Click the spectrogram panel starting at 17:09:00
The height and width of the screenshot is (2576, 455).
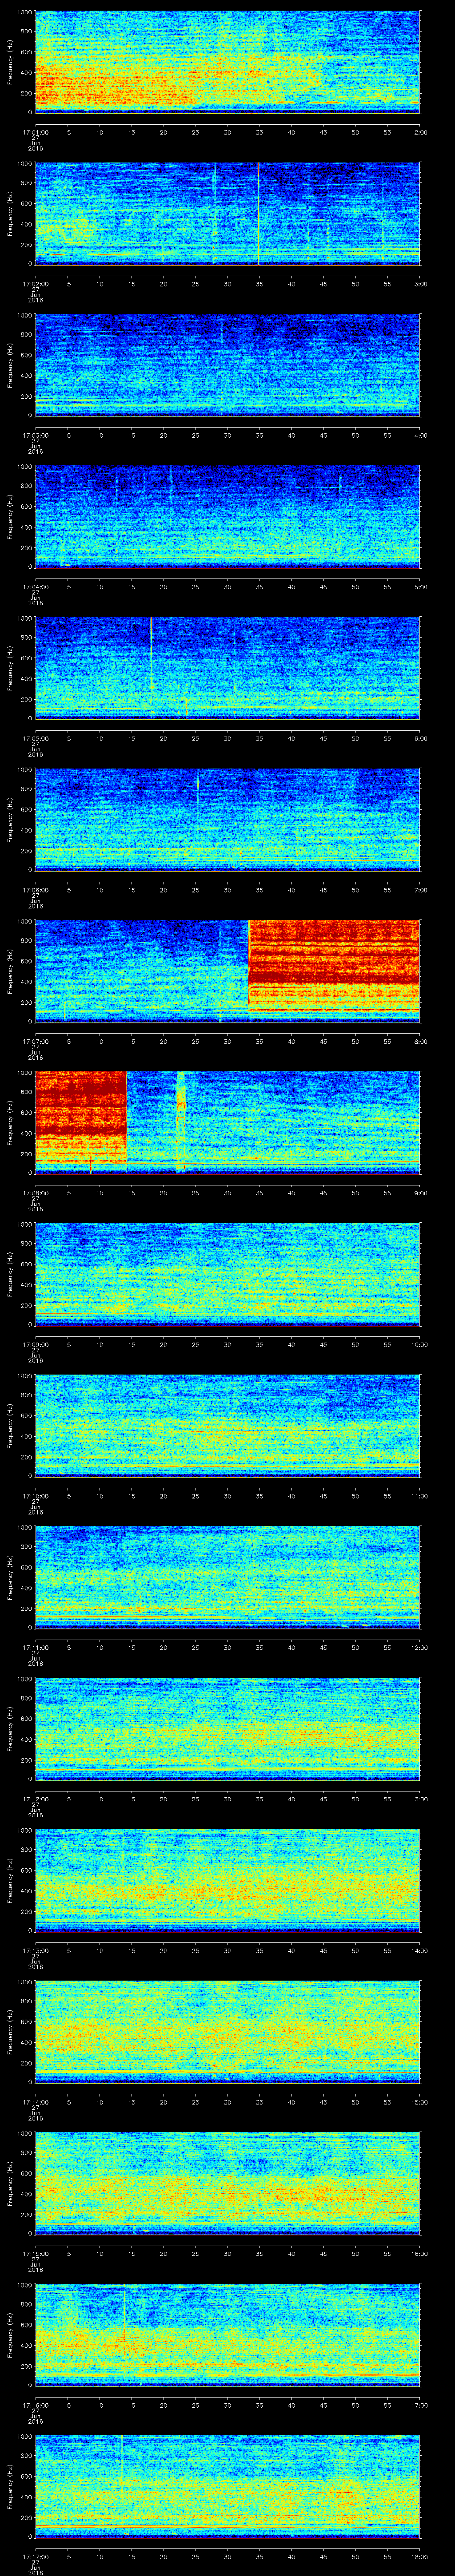click(227, 1274)
